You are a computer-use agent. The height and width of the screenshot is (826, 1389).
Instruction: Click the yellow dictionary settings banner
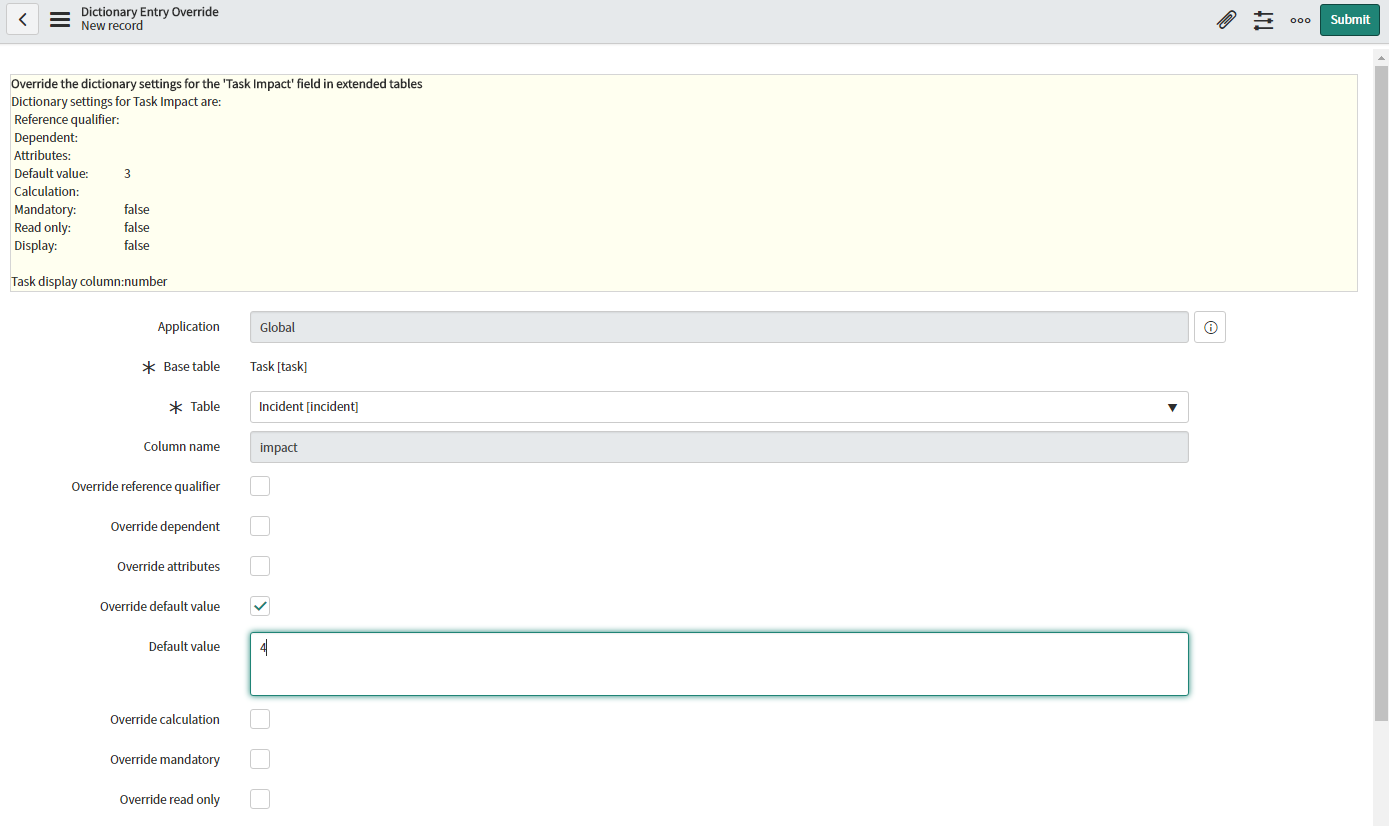point(685,182)
